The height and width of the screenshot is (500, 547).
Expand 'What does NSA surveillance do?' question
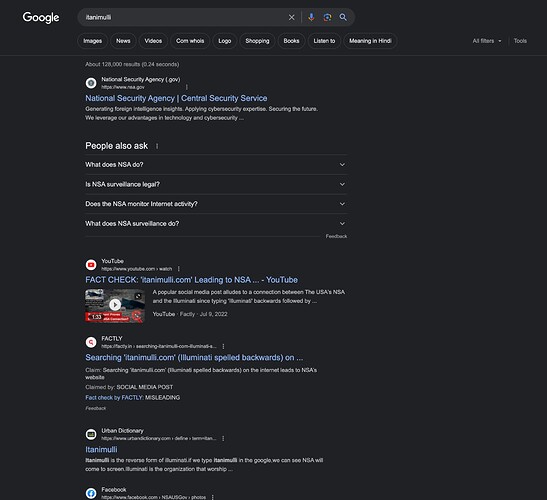216,224
